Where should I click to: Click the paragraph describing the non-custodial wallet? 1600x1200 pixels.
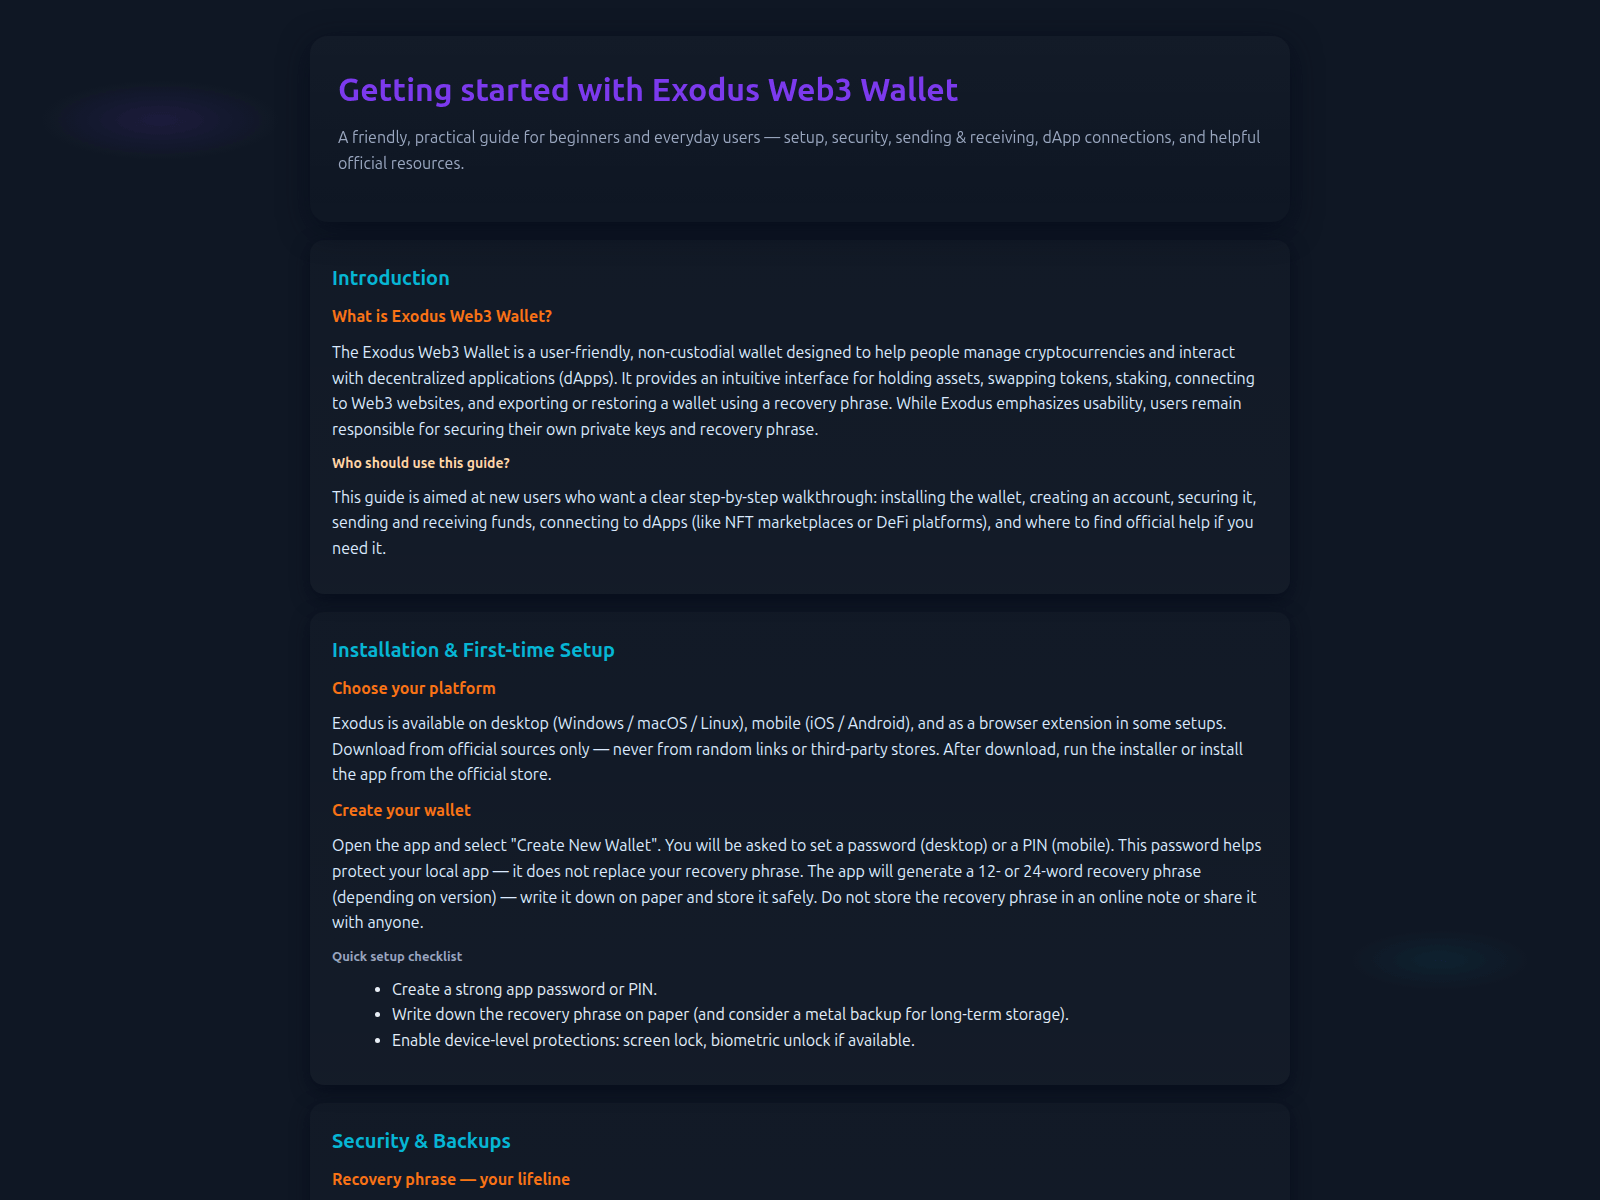click(x=793, y=390)
